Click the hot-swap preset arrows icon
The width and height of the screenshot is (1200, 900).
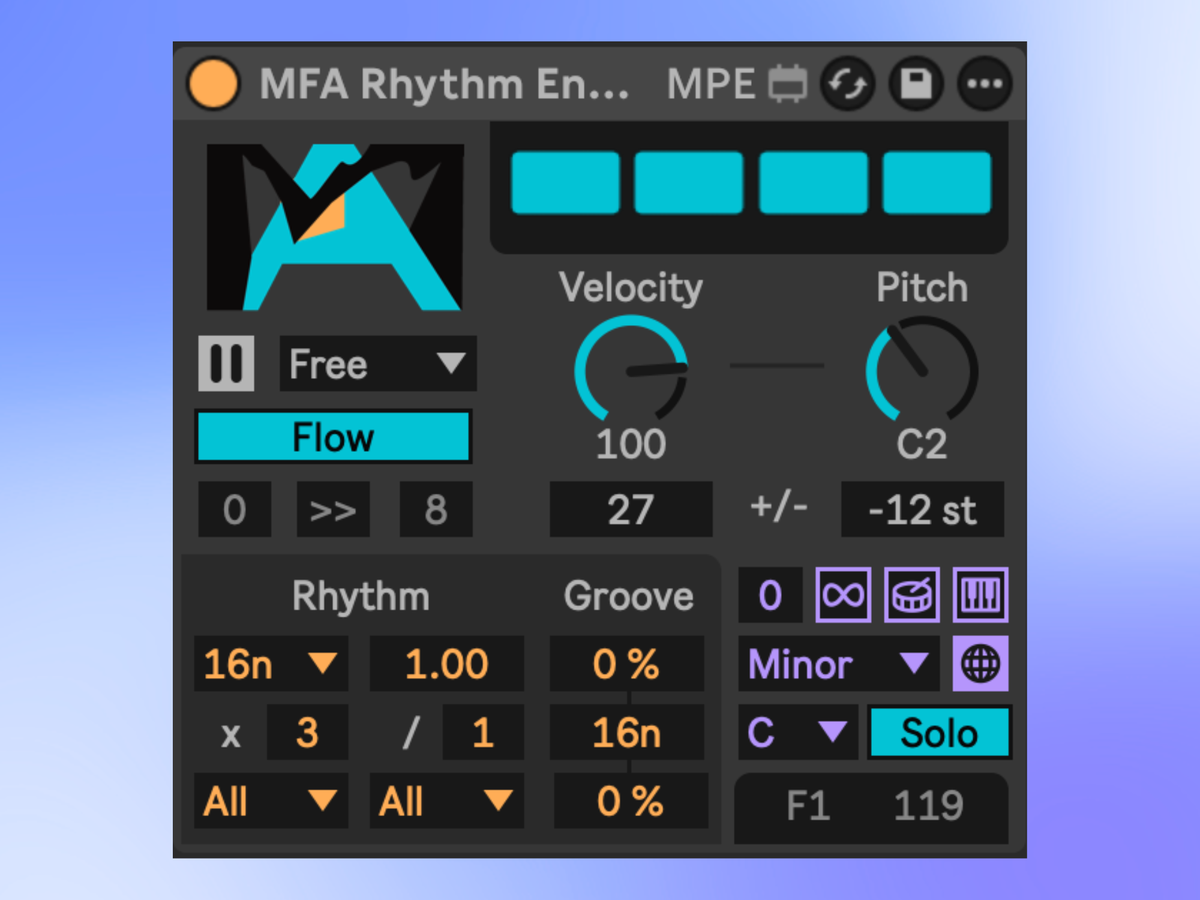point(848,84)
